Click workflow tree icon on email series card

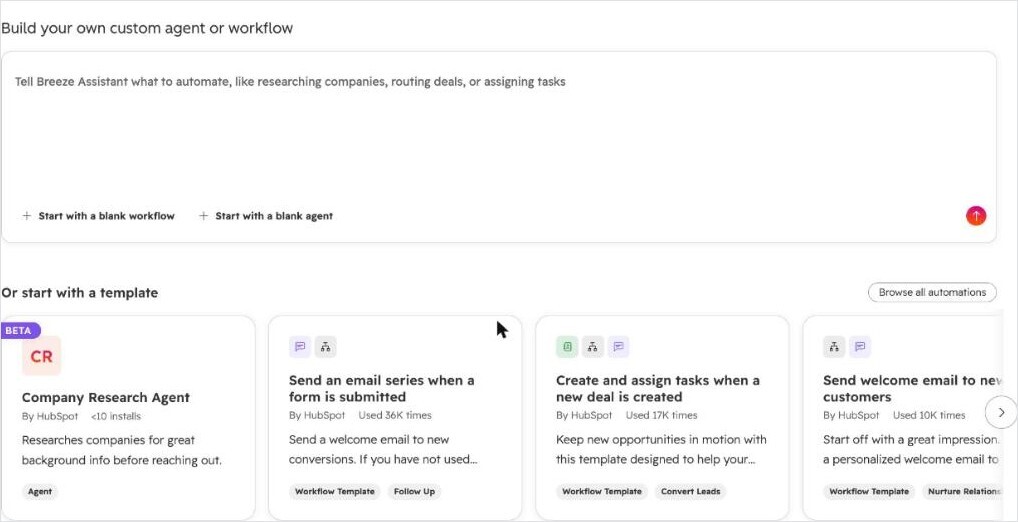326,347
